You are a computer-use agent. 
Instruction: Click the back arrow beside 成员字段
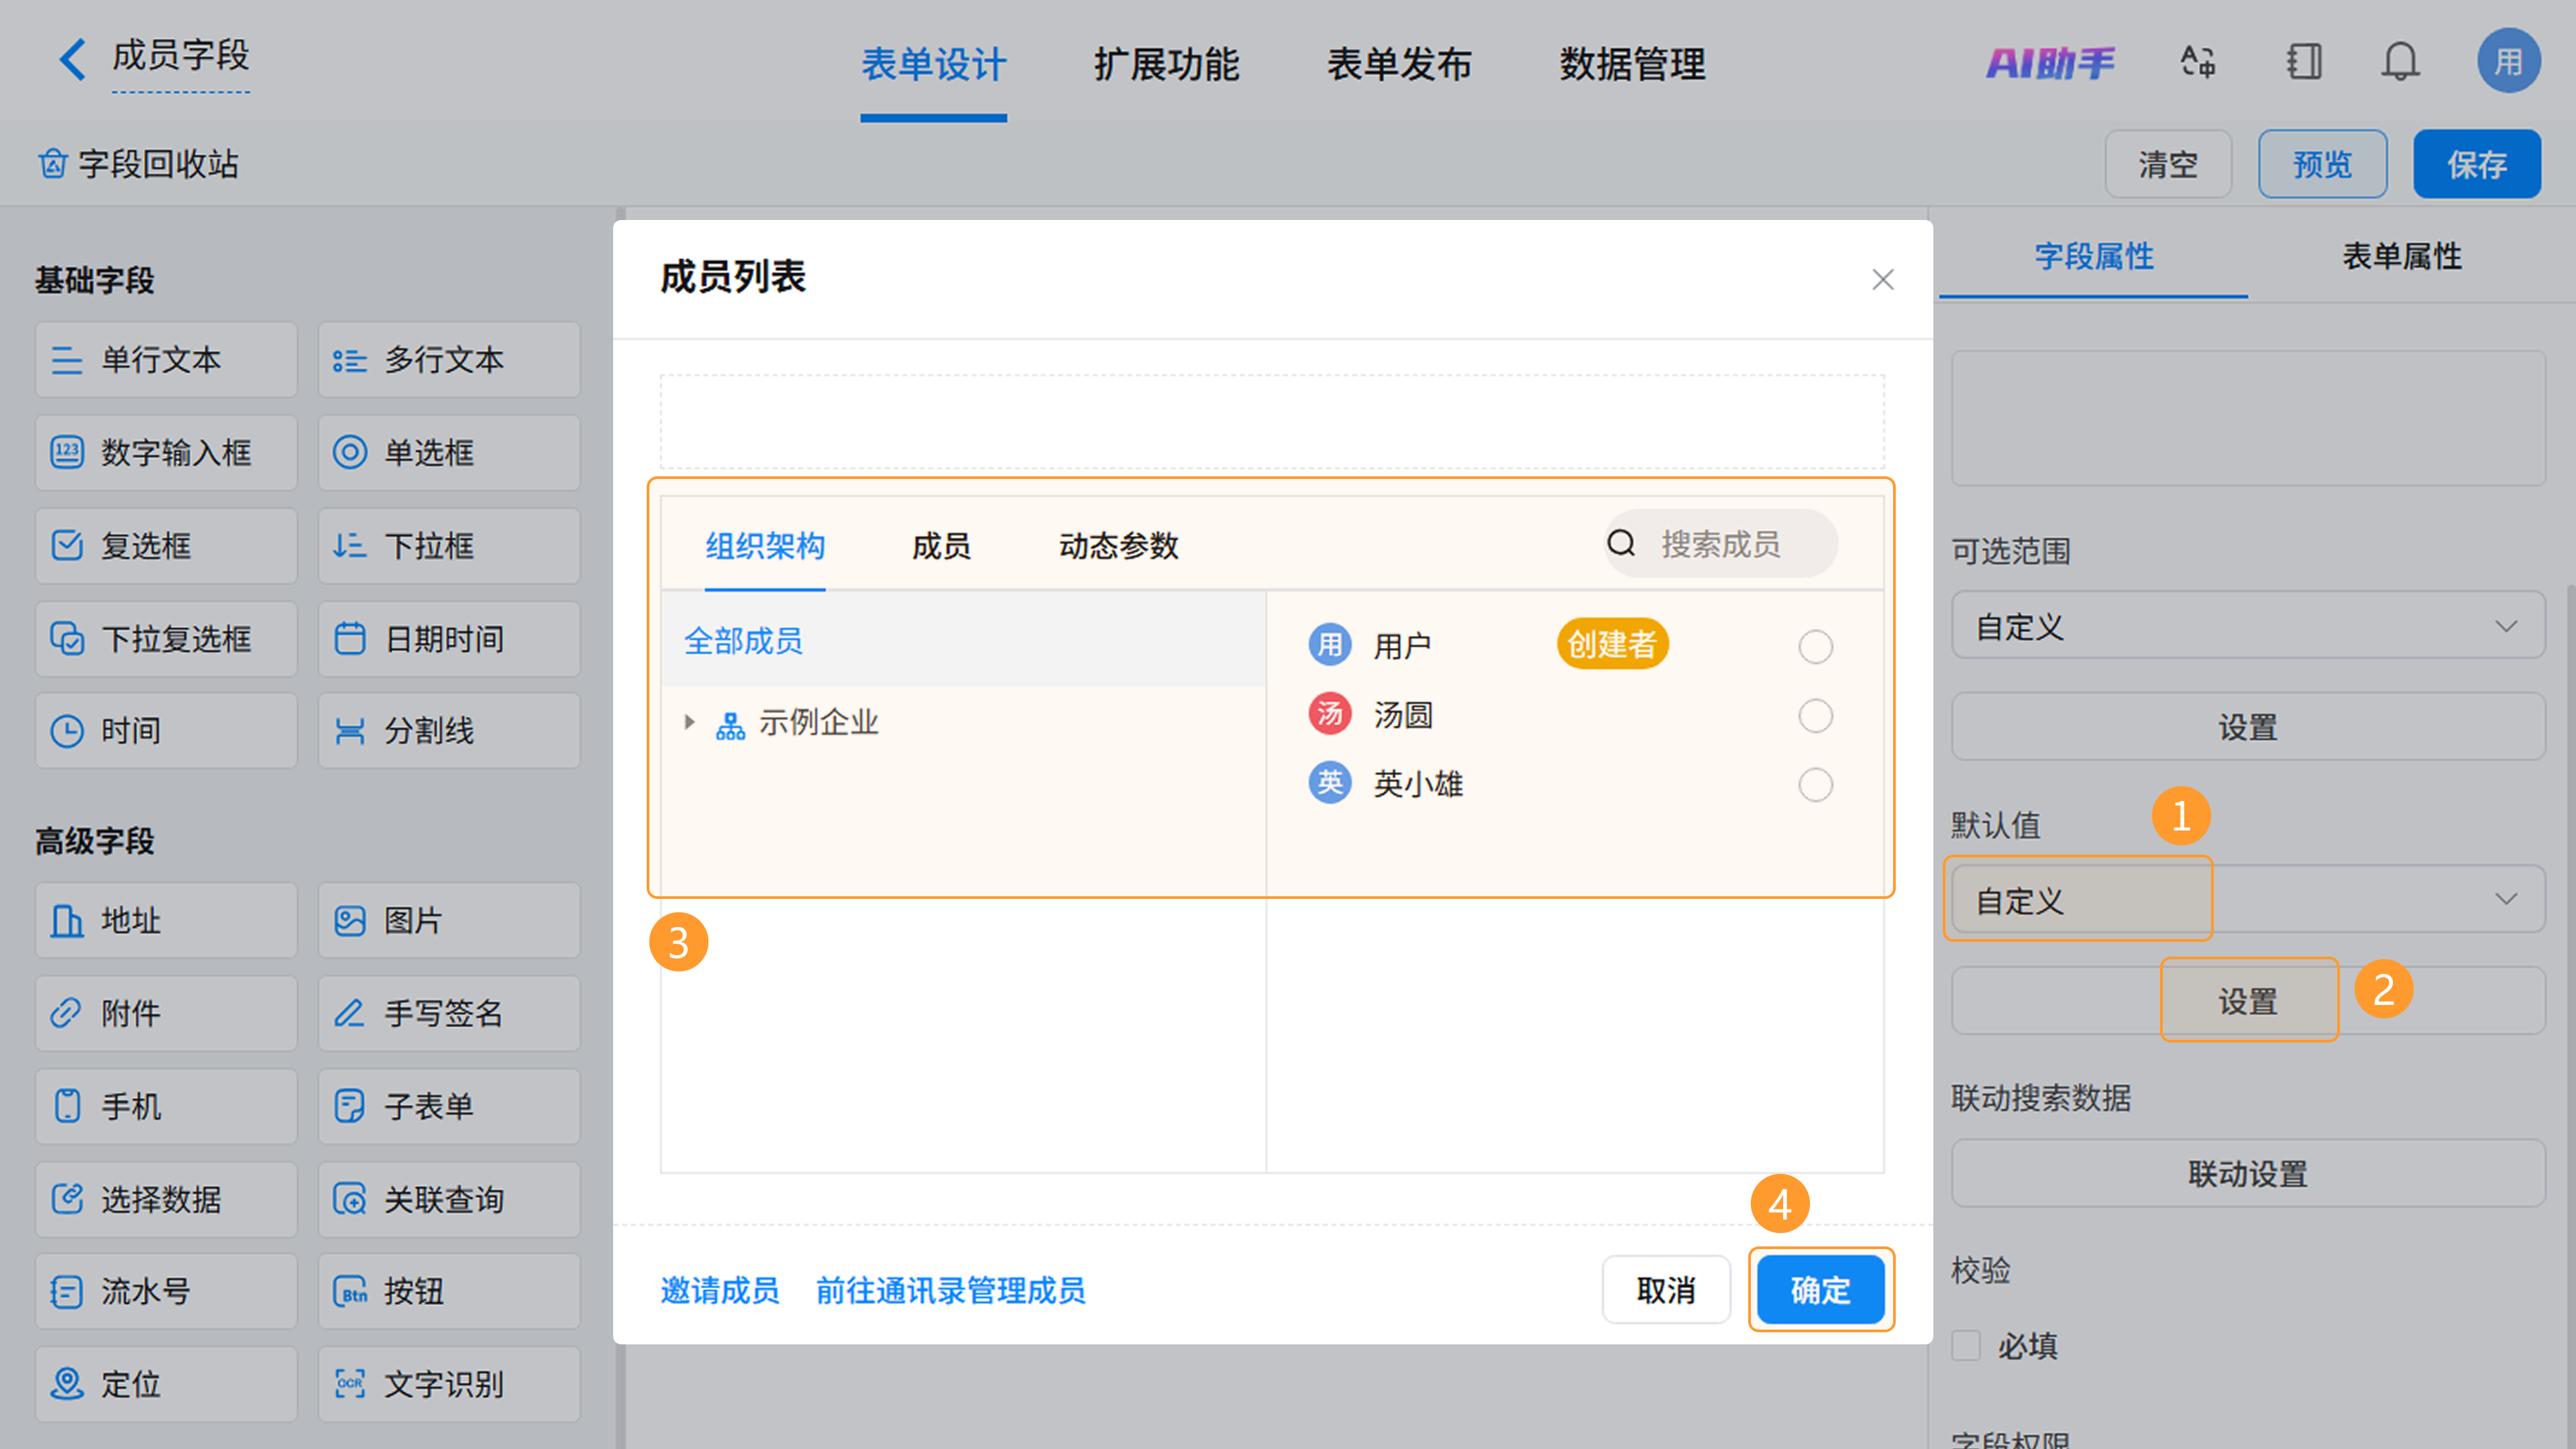pyautogui.click(x=72, y=59)
